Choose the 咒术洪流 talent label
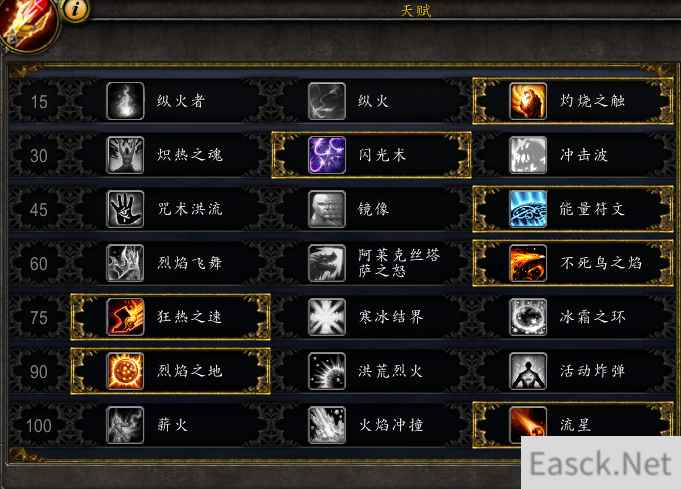 (190, 209)
